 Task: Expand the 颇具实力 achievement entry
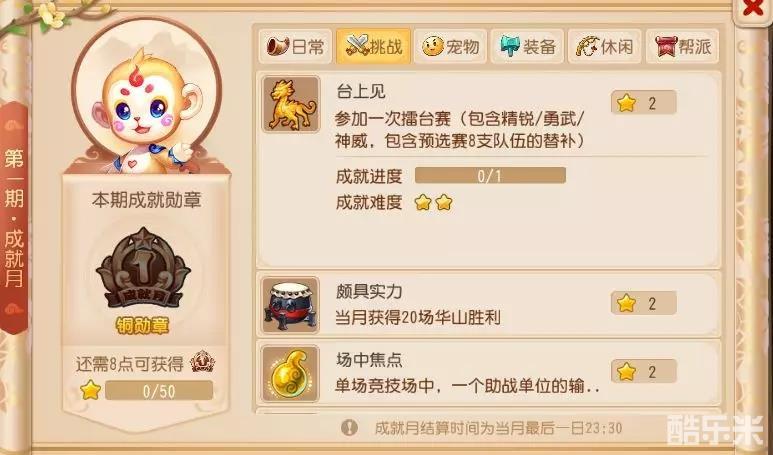(x=489, y=305)
